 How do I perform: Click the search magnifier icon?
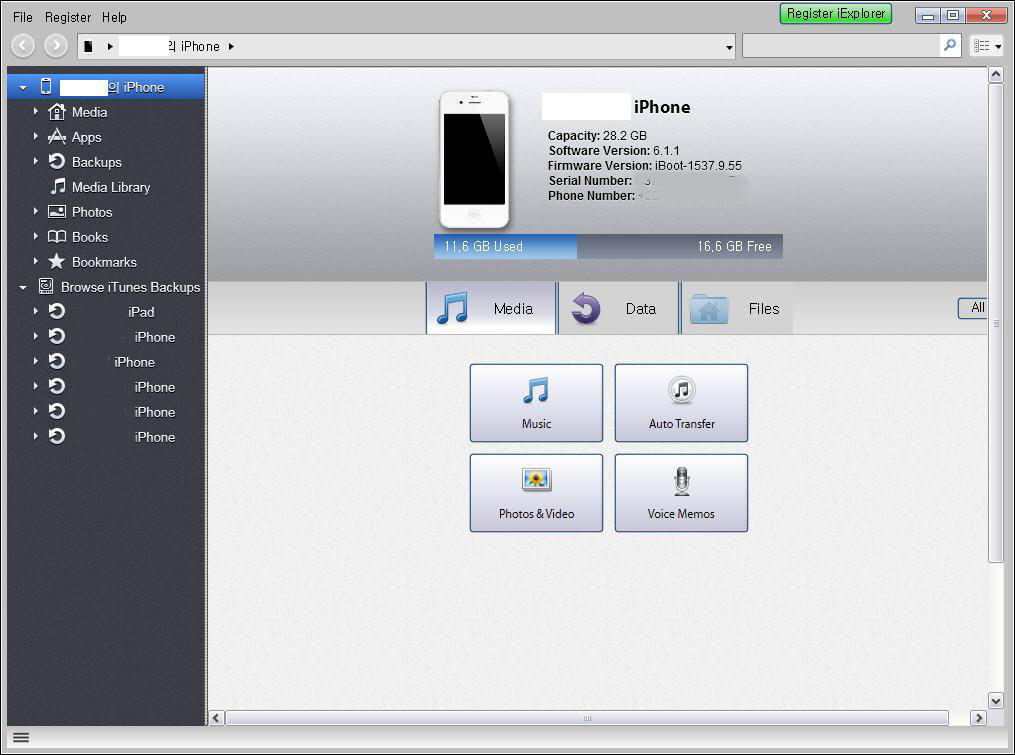coord(950,45)
